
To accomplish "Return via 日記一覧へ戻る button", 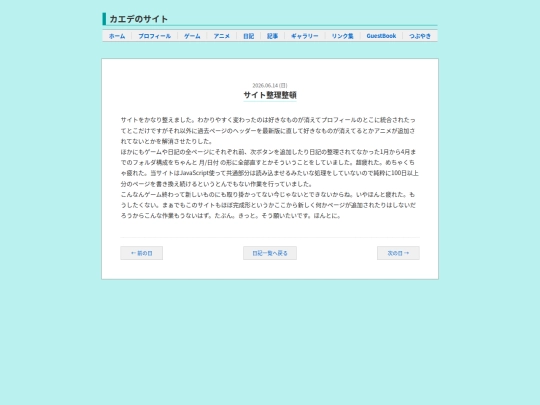I will coord(270,253).
